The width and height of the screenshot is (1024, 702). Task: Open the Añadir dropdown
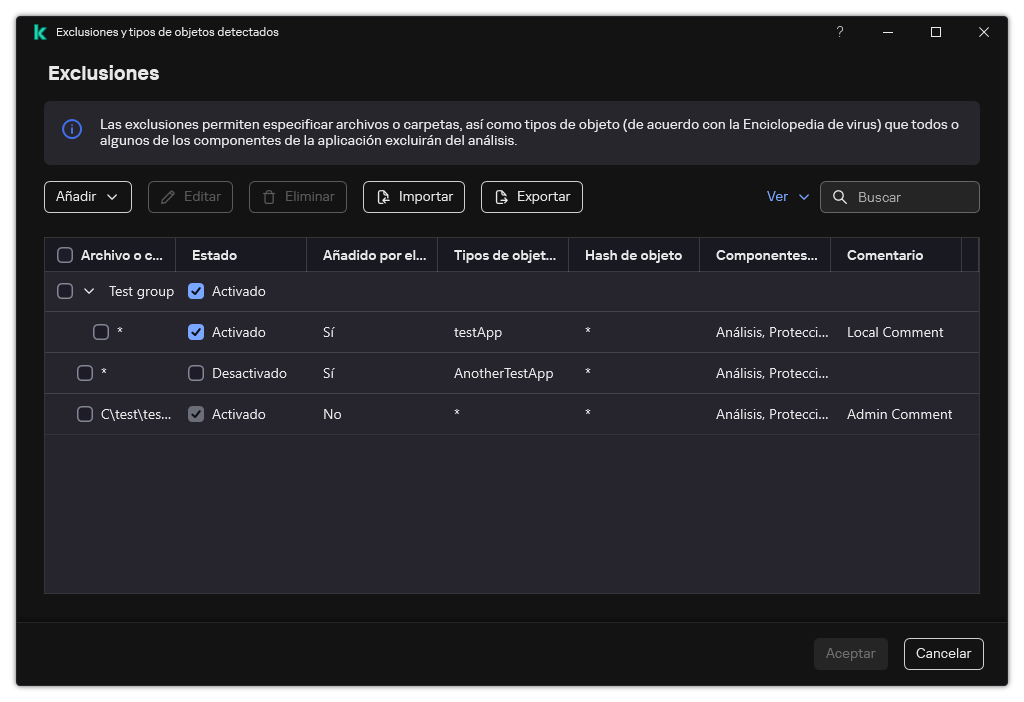click(88, 197)
